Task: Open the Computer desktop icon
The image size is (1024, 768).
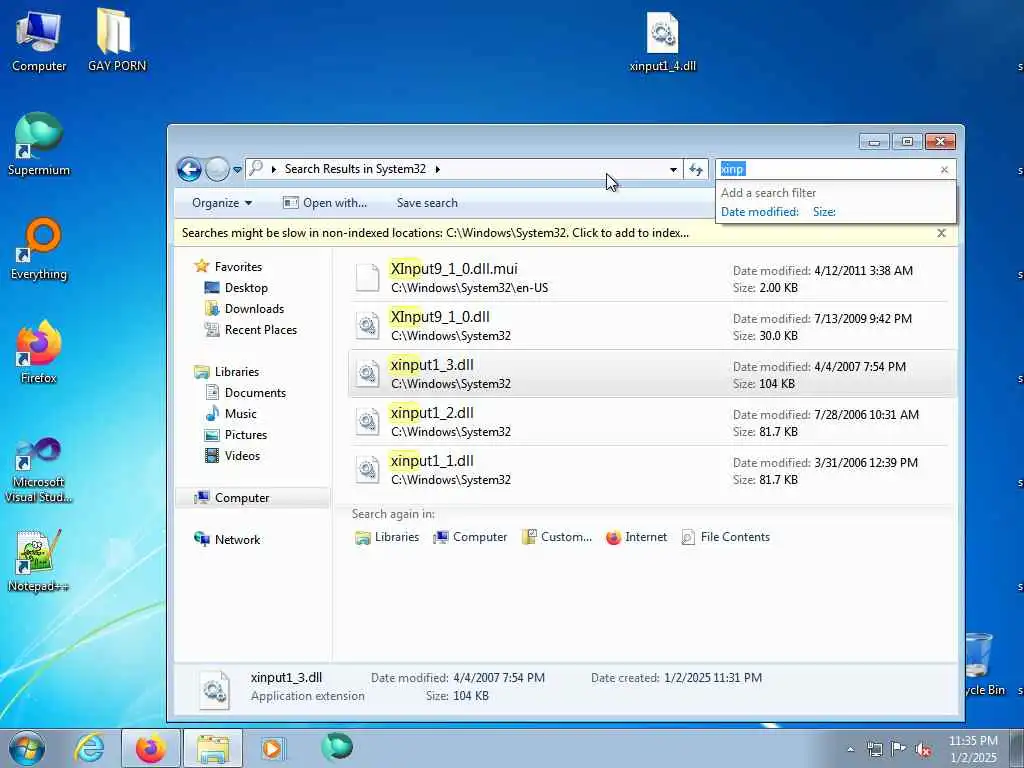Action: point(39,40)
